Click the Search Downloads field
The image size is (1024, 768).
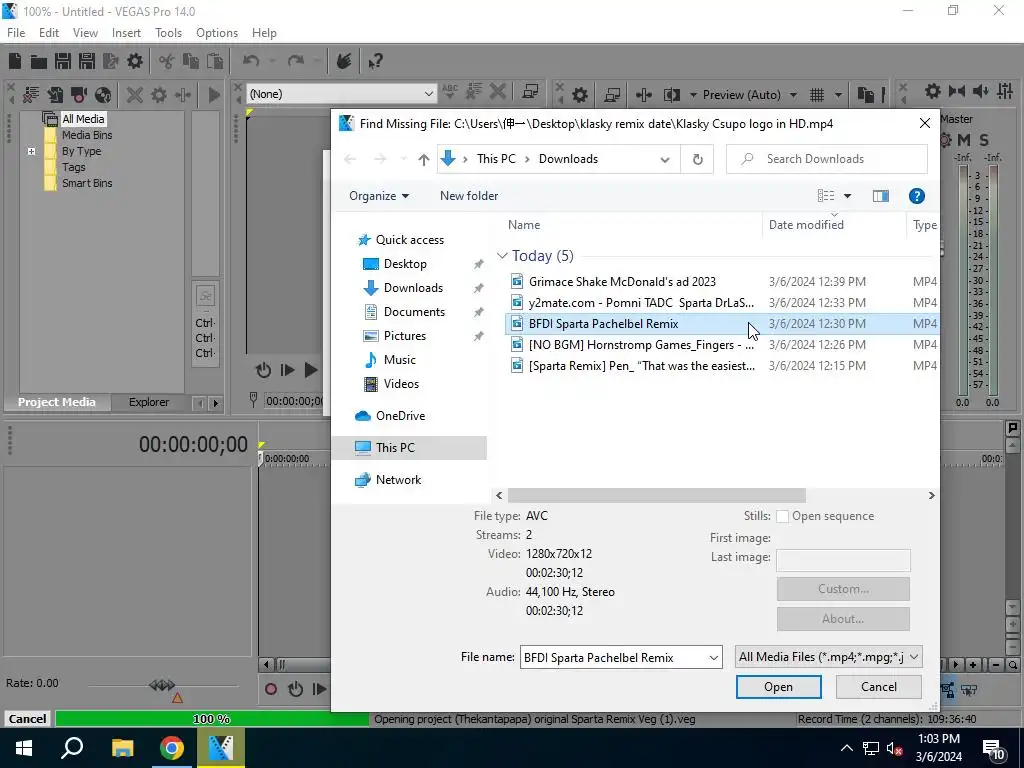pyautogui.click(x=827, y=159)
